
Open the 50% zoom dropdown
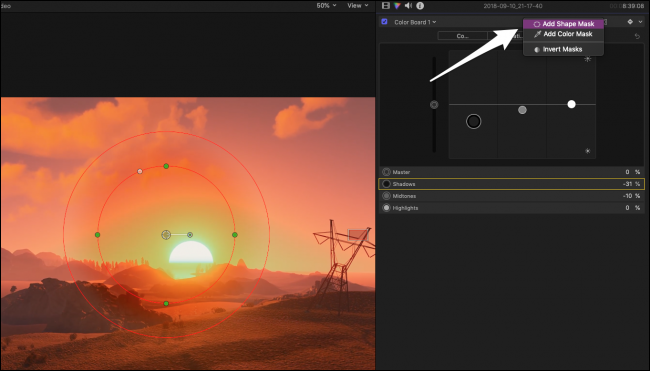coord(326,5)
